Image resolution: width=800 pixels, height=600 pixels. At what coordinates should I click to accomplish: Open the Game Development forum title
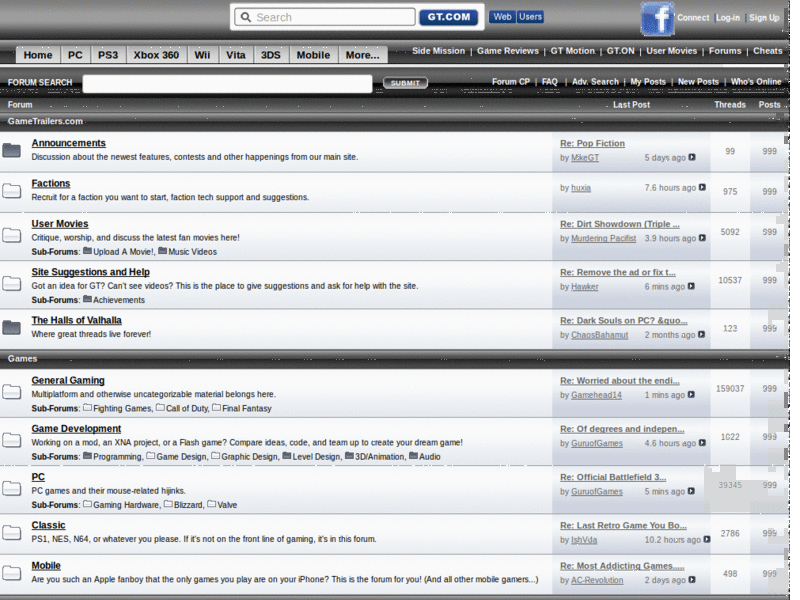pyautogui.click(x=76, y=429)
